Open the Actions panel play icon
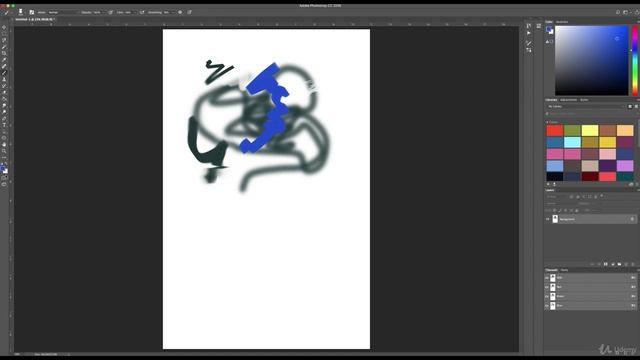 [x=529, y=33]
